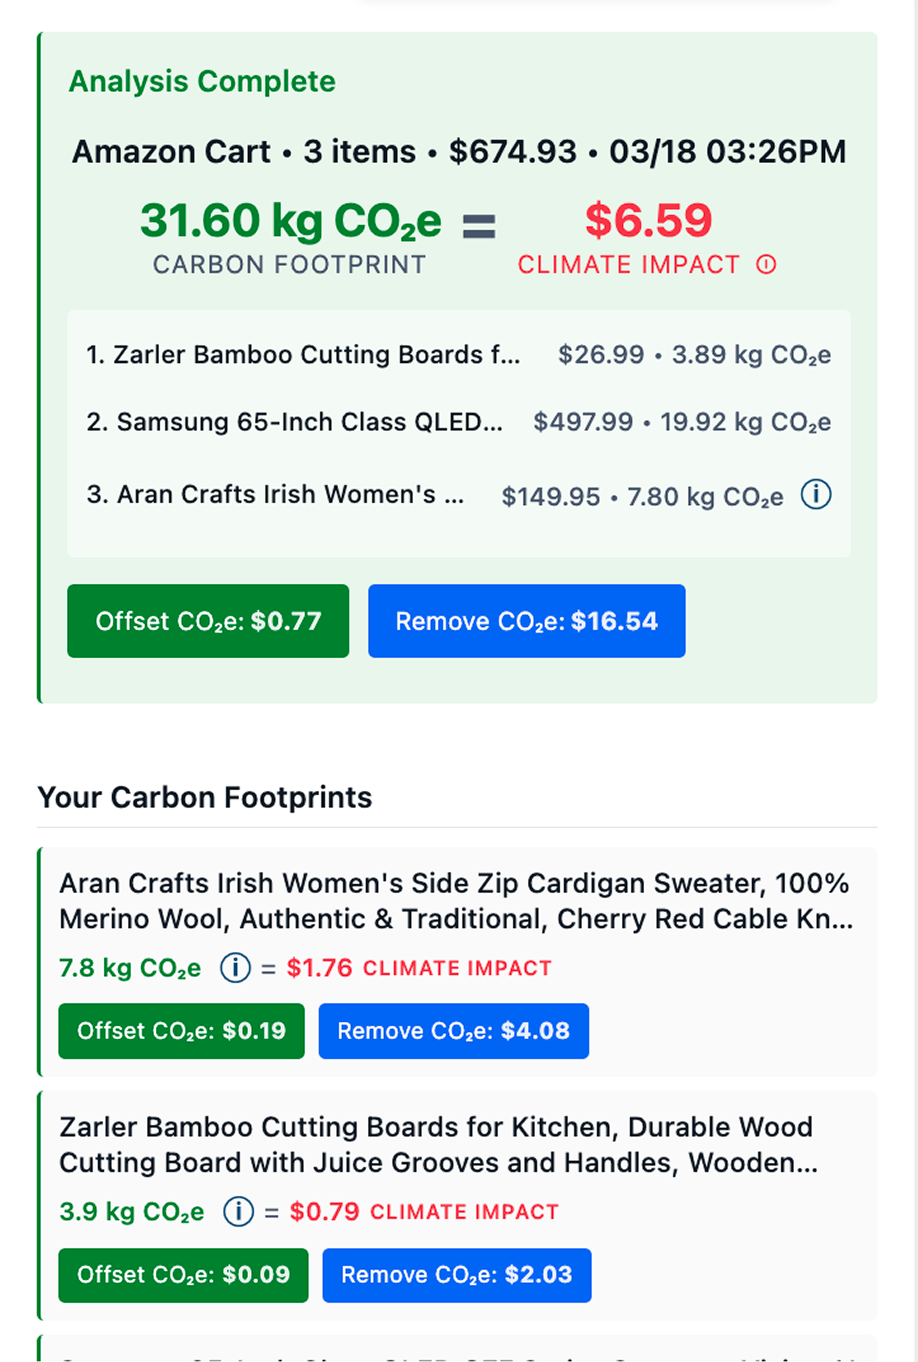Open the Climate Impact info icon beside $6.59
The height and width of the screenshot is (1362, 918).
click(765, 264)
